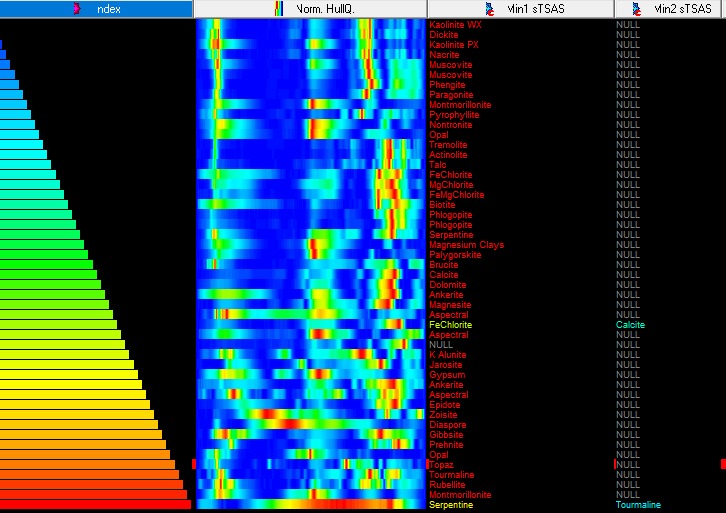726x513 pixels.
Task: Select the Tremolite label
Action: coord(448,145)
